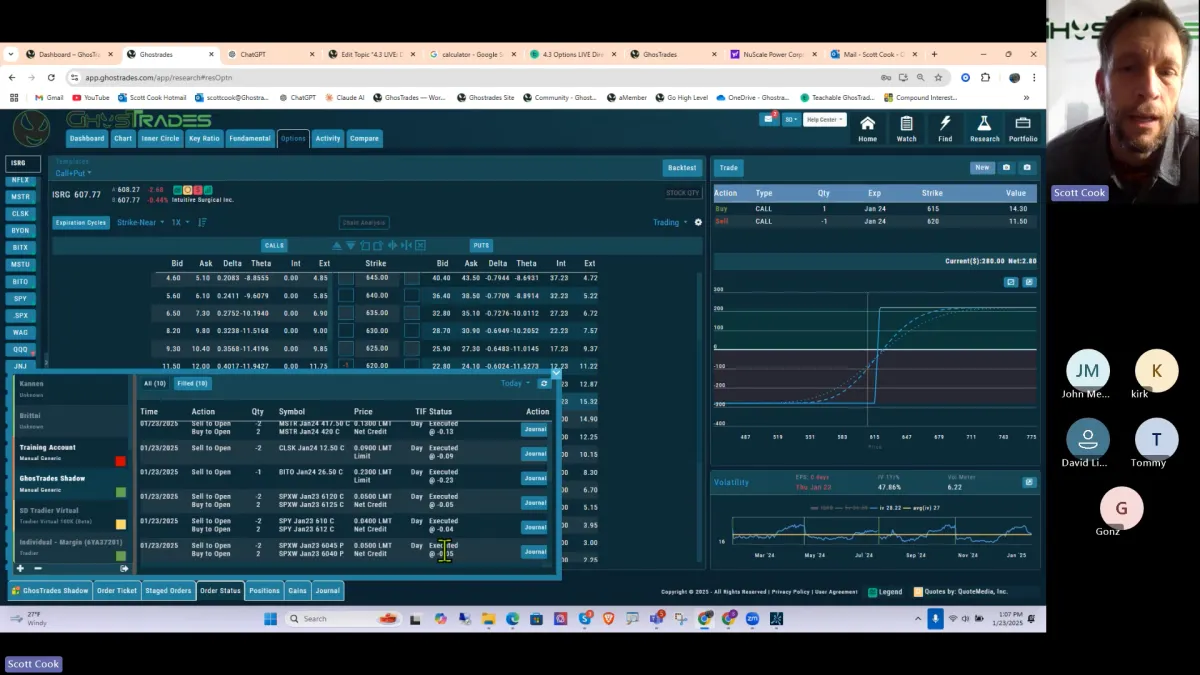The height and width of the screenshot is (675, 1200).
Task: Toggle the call checkbox at strike 635.00
Action: (346, 313)
